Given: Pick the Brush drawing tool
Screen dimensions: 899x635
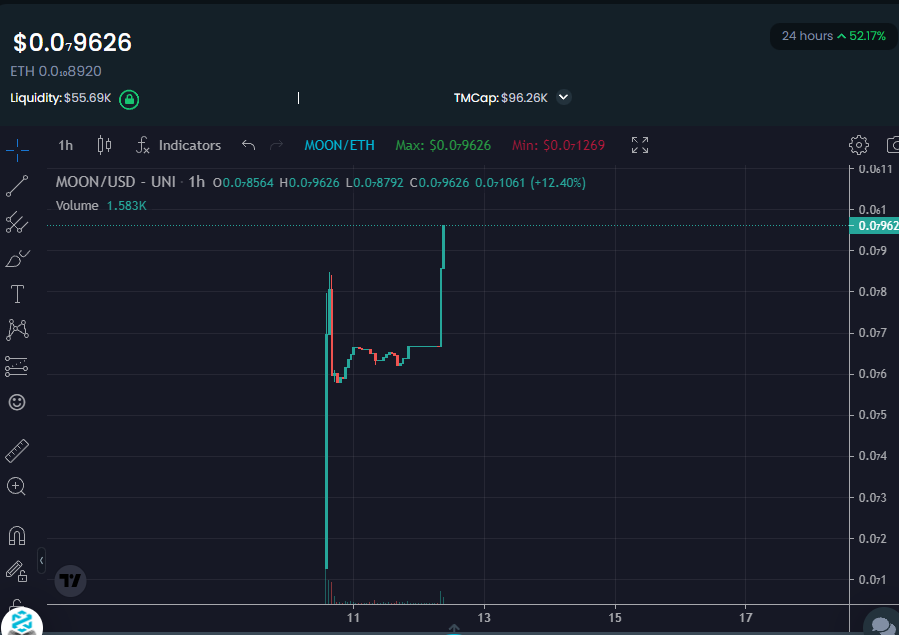Looking at the screenshot, I should coord(17,258).
